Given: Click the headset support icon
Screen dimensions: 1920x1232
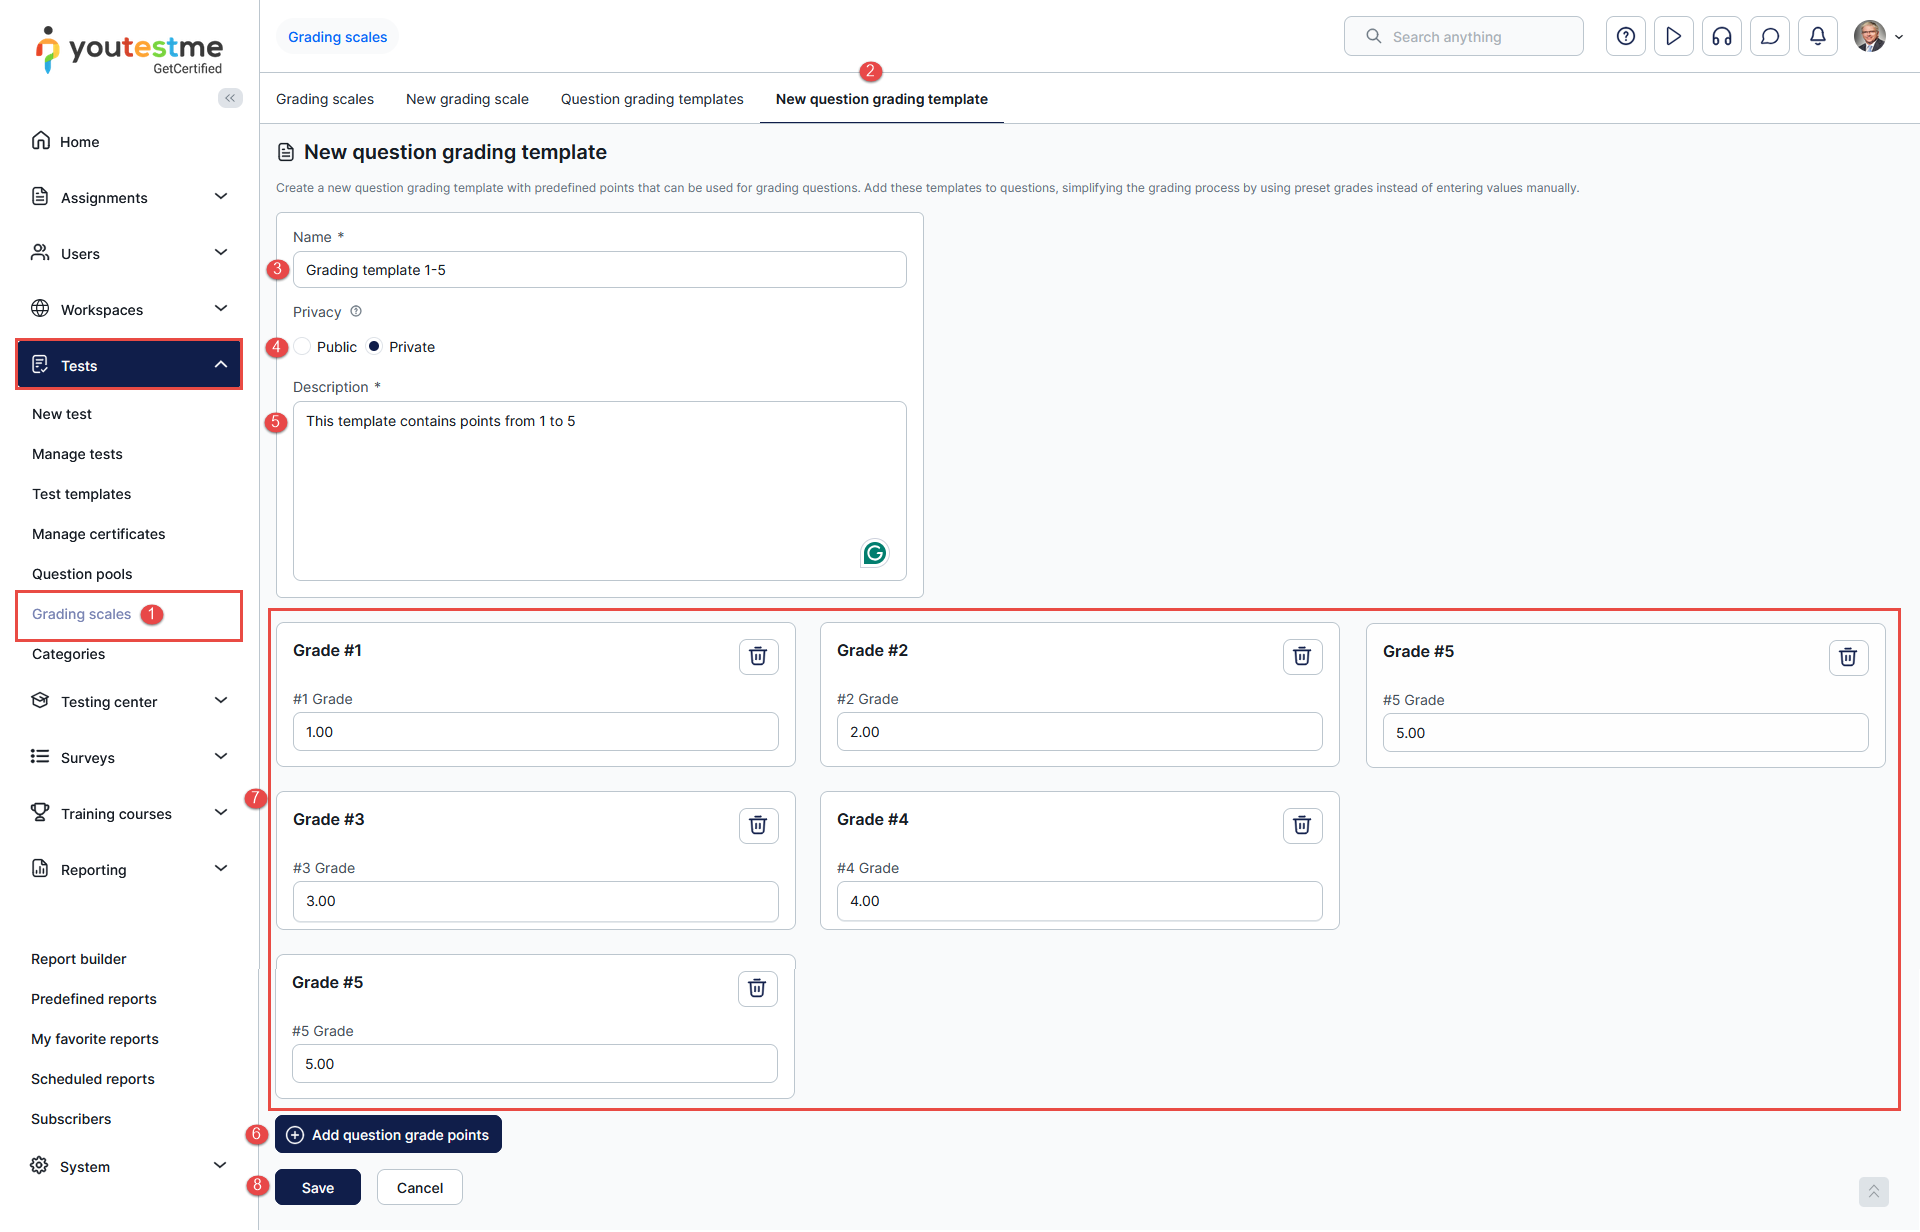Looking at the screenshot, I should click(x=1721, y=37).
